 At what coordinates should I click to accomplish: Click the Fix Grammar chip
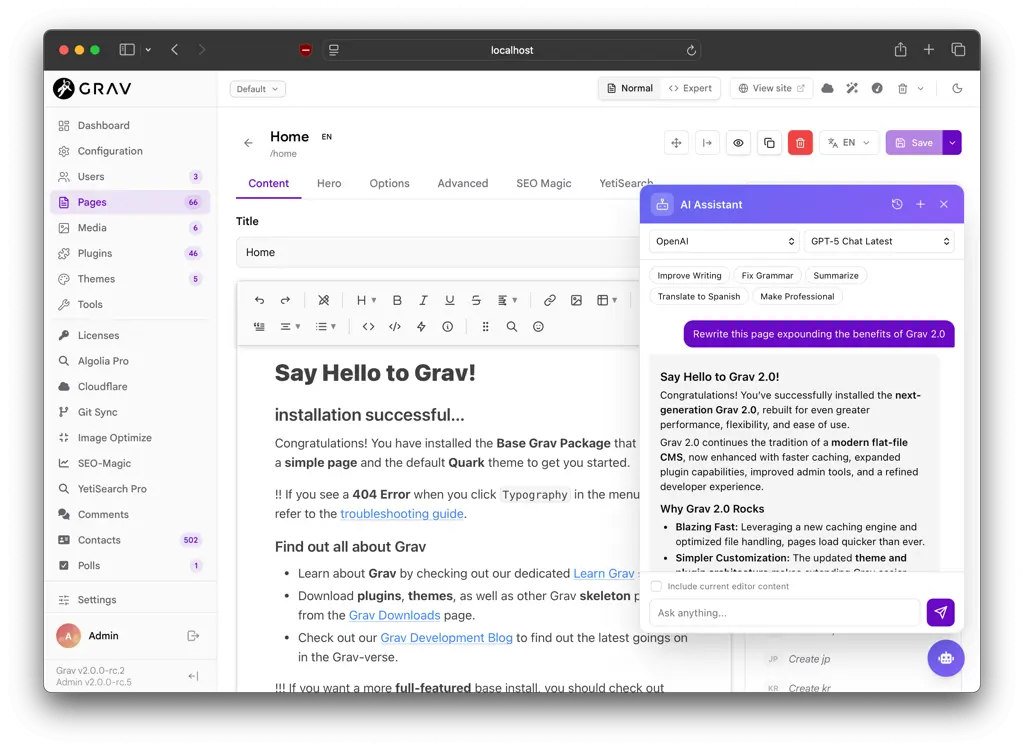[x=767, y=276]
